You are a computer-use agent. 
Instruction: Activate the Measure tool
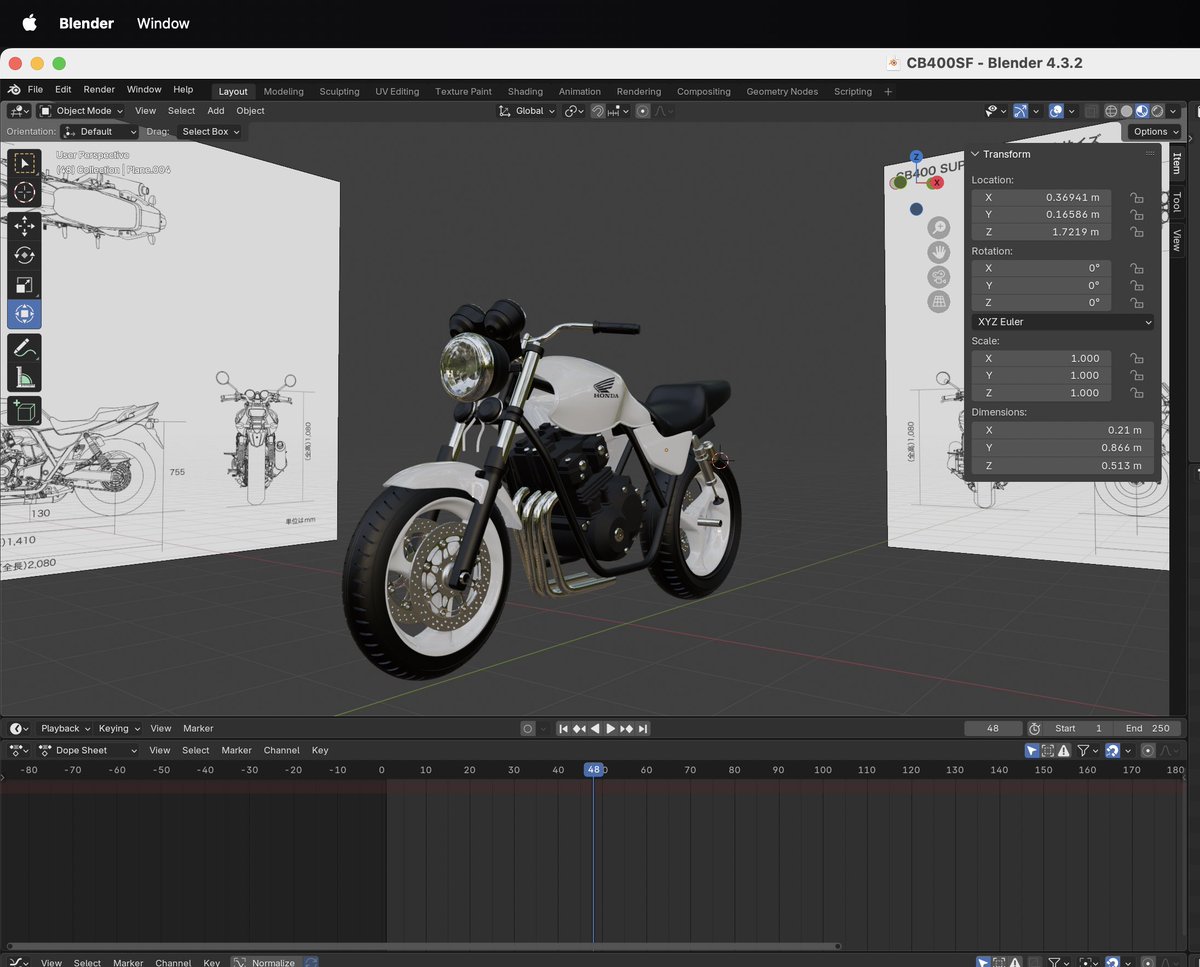point(24,378)
